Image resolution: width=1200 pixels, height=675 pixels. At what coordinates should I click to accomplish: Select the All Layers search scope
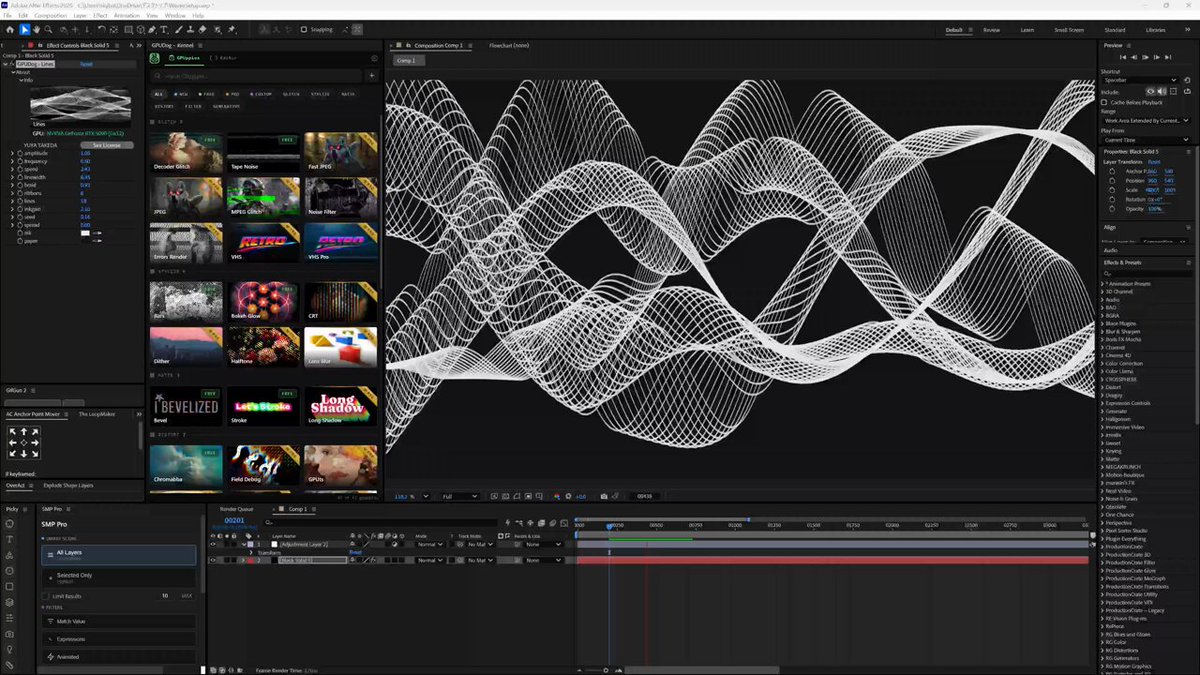pos(119,554)
